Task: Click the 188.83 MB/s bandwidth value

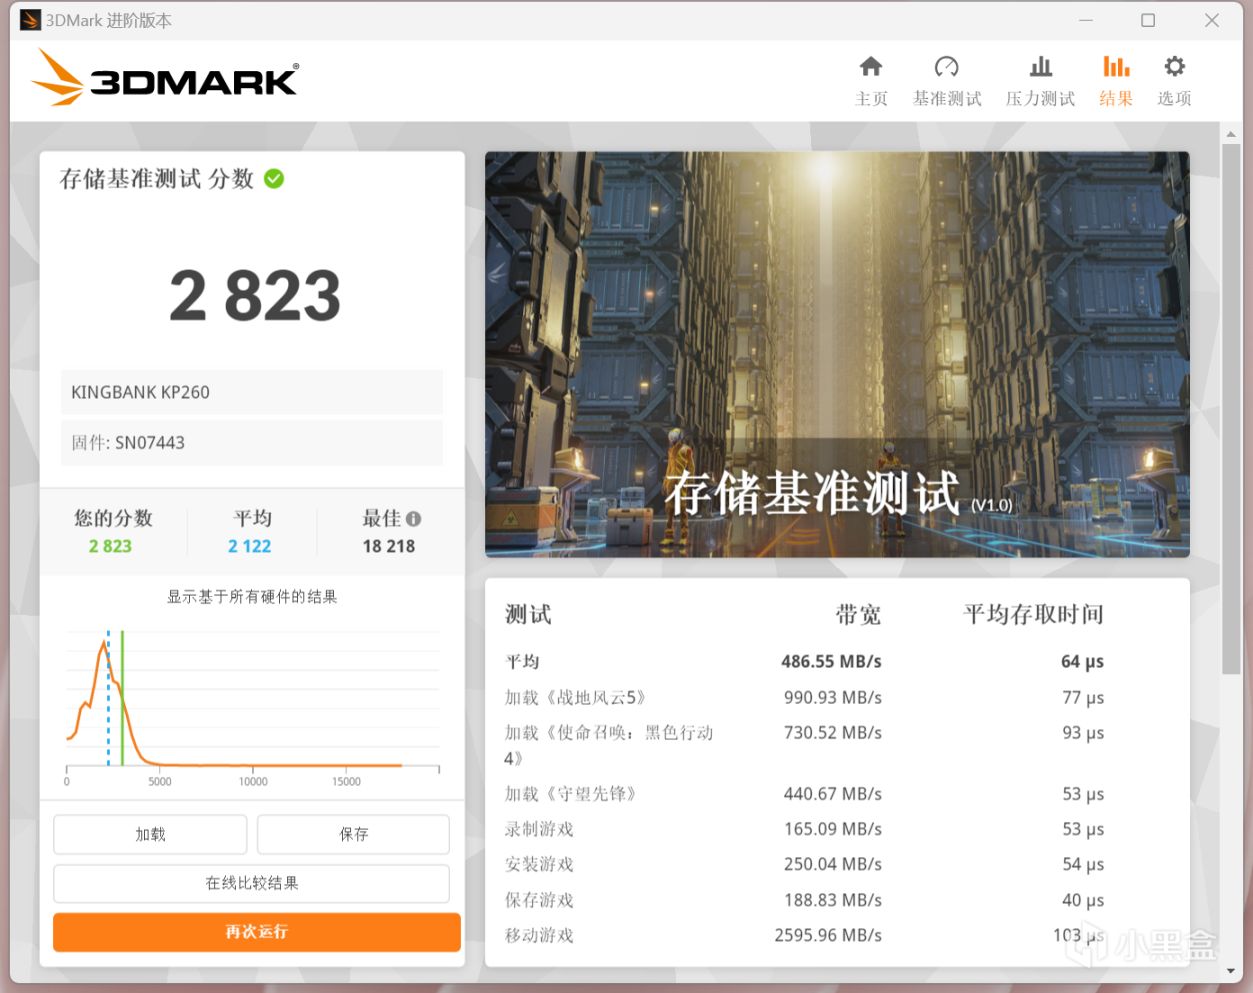Action: click(833, 900)
